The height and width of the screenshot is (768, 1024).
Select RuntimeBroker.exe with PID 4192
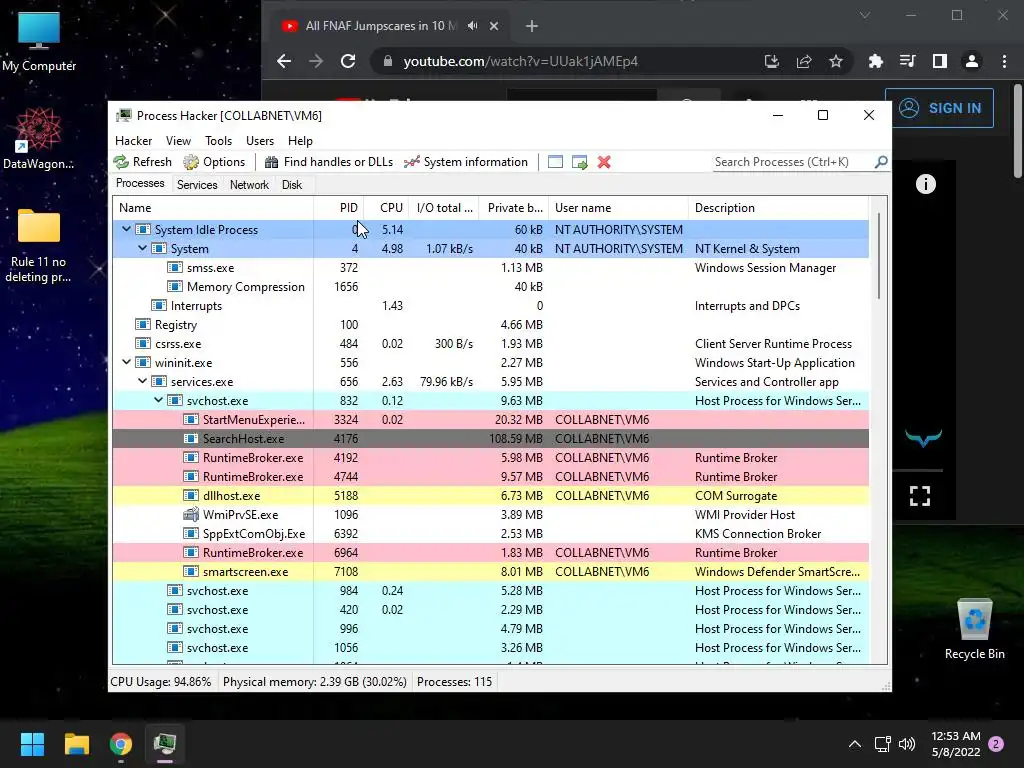tap(490, 457)
